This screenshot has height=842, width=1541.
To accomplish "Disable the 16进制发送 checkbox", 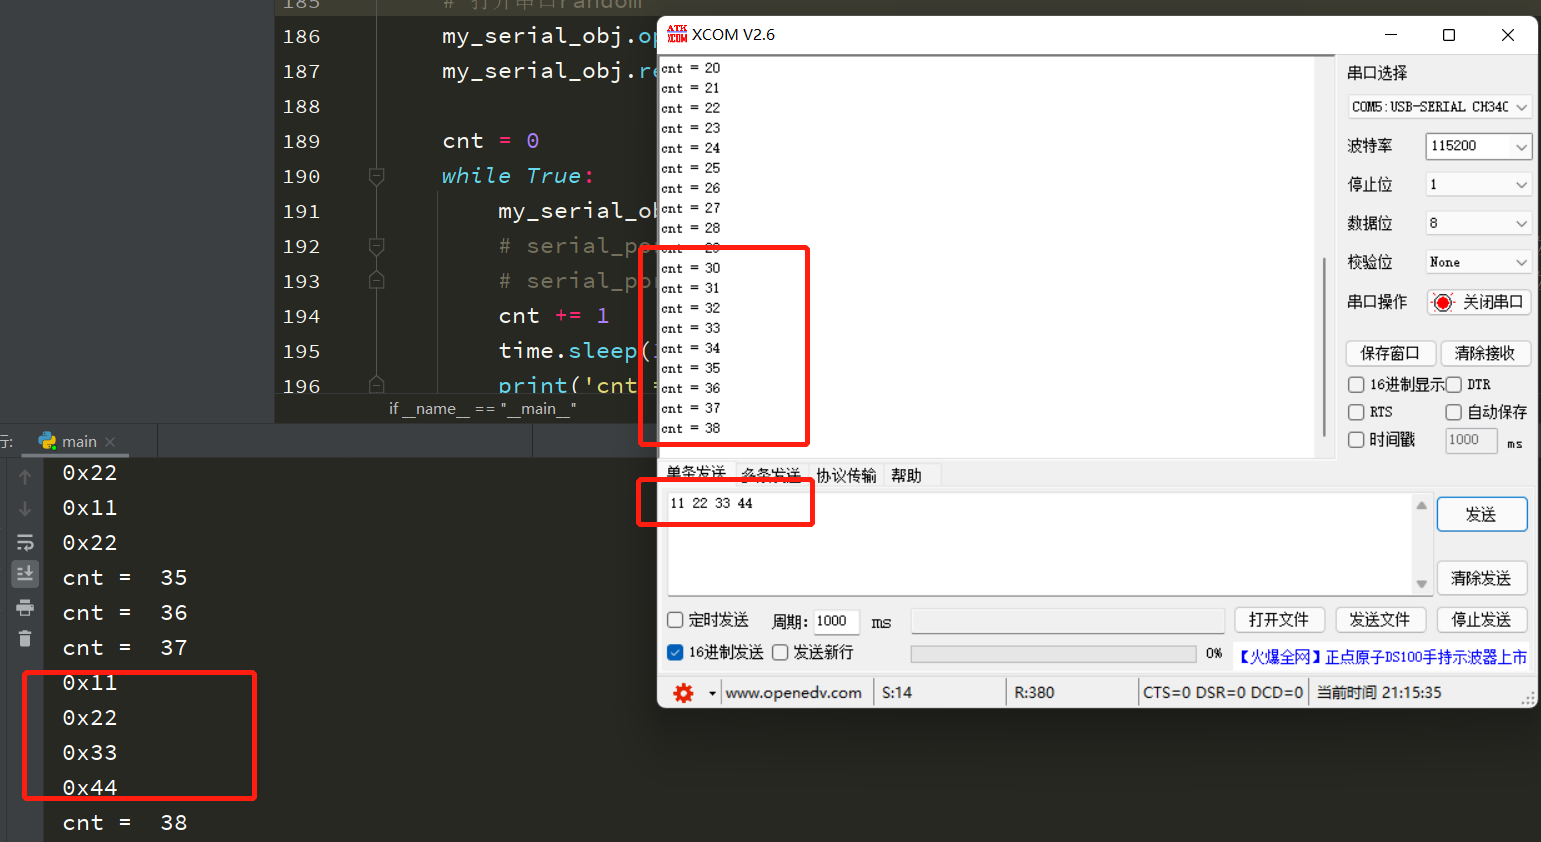I will pyautogui.click(x=676, y=653).
